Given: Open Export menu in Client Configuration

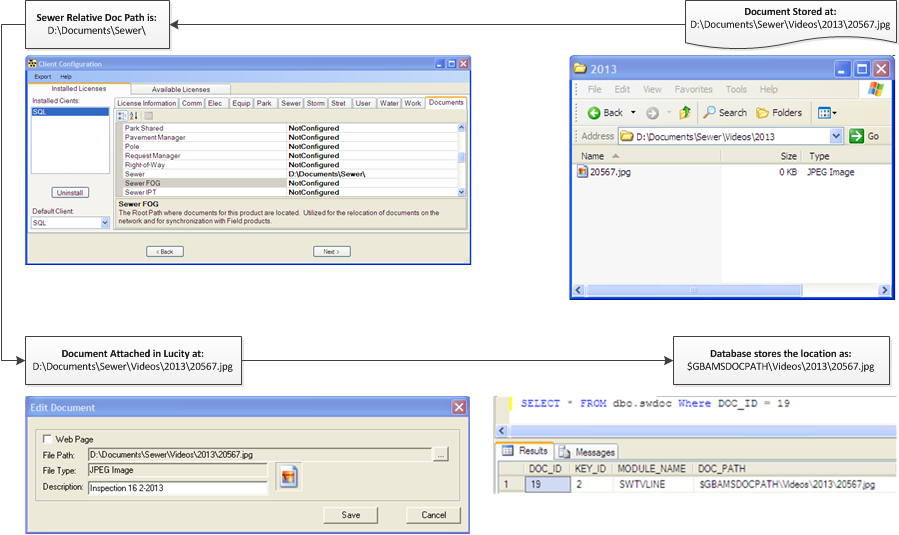Looking at the screenshot, I should 42,76.
